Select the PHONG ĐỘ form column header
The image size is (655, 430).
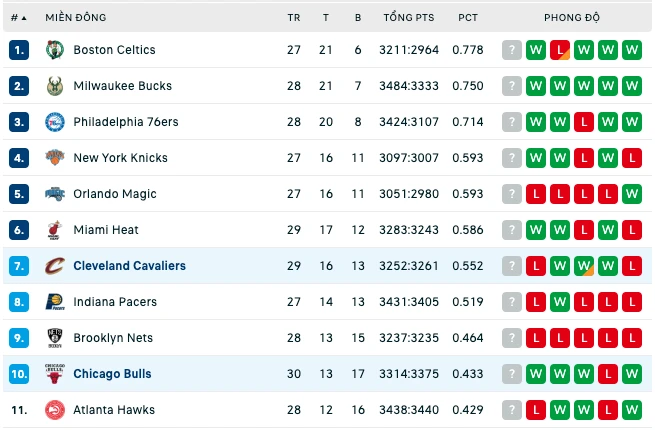pyautogui.click(x=572, y=18)
